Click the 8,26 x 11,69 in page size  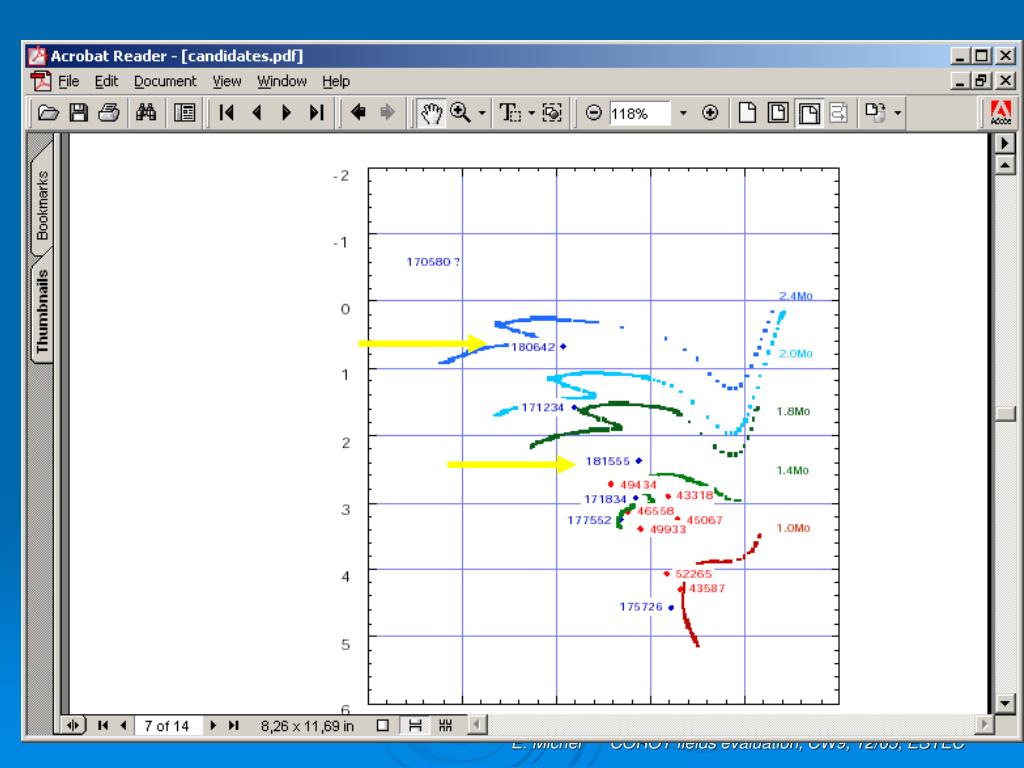pyautogui.click(x=307, y=726)
